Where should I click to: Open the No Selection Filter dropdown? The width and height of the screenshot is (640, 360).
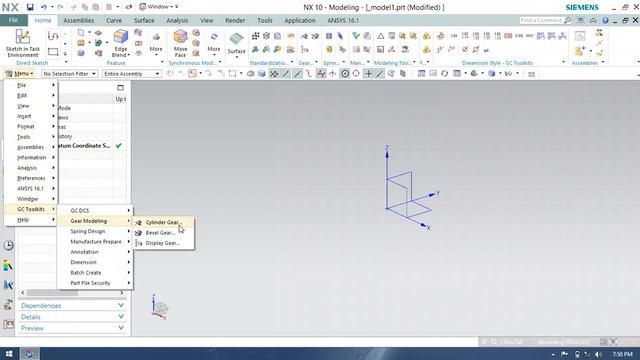tap(69, 73)
